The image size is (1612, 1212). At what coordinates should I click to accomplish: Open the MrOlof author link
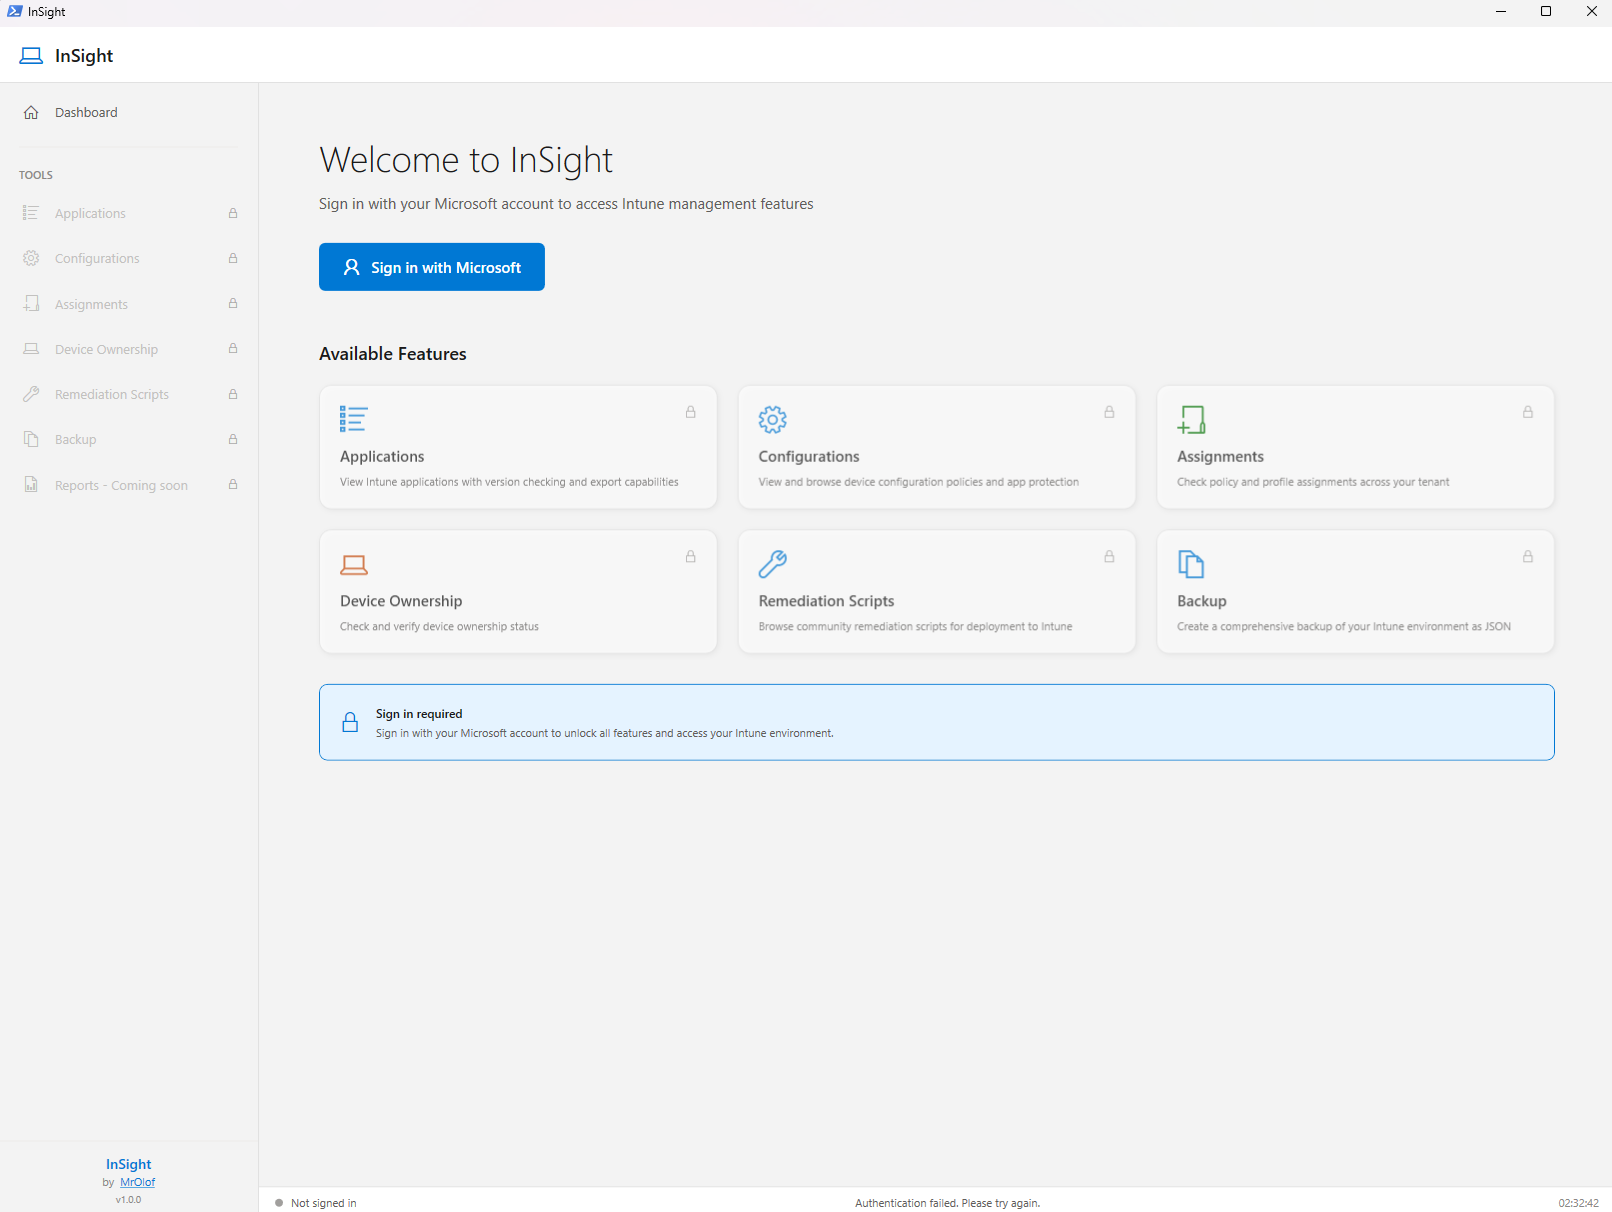(x=138, y=1182)
